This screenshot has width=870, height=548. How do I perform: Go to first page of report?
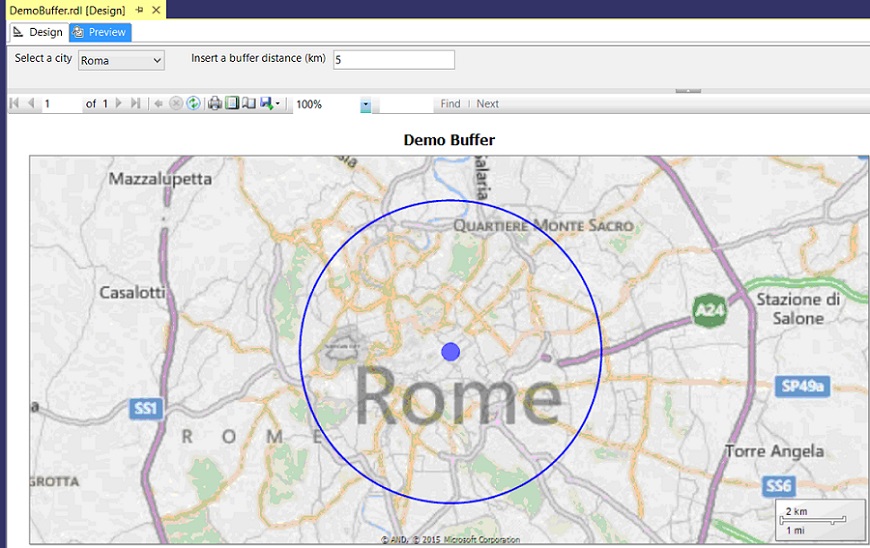click(x=14, y=103)
